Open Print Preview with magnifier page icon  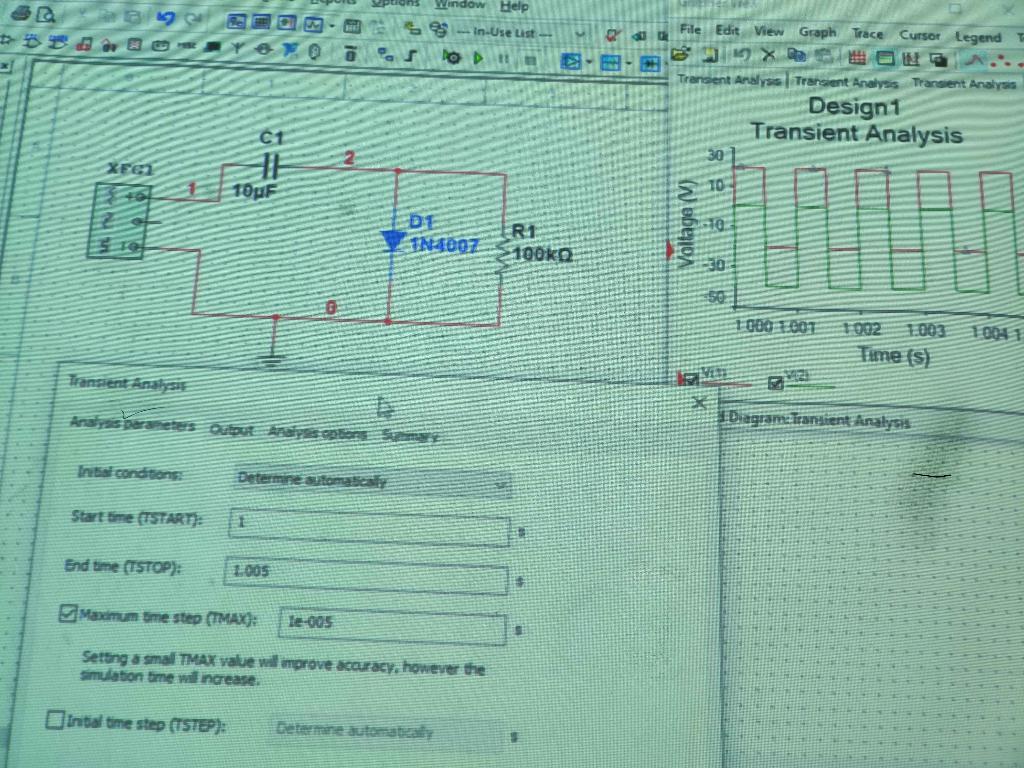coord(46,14)
